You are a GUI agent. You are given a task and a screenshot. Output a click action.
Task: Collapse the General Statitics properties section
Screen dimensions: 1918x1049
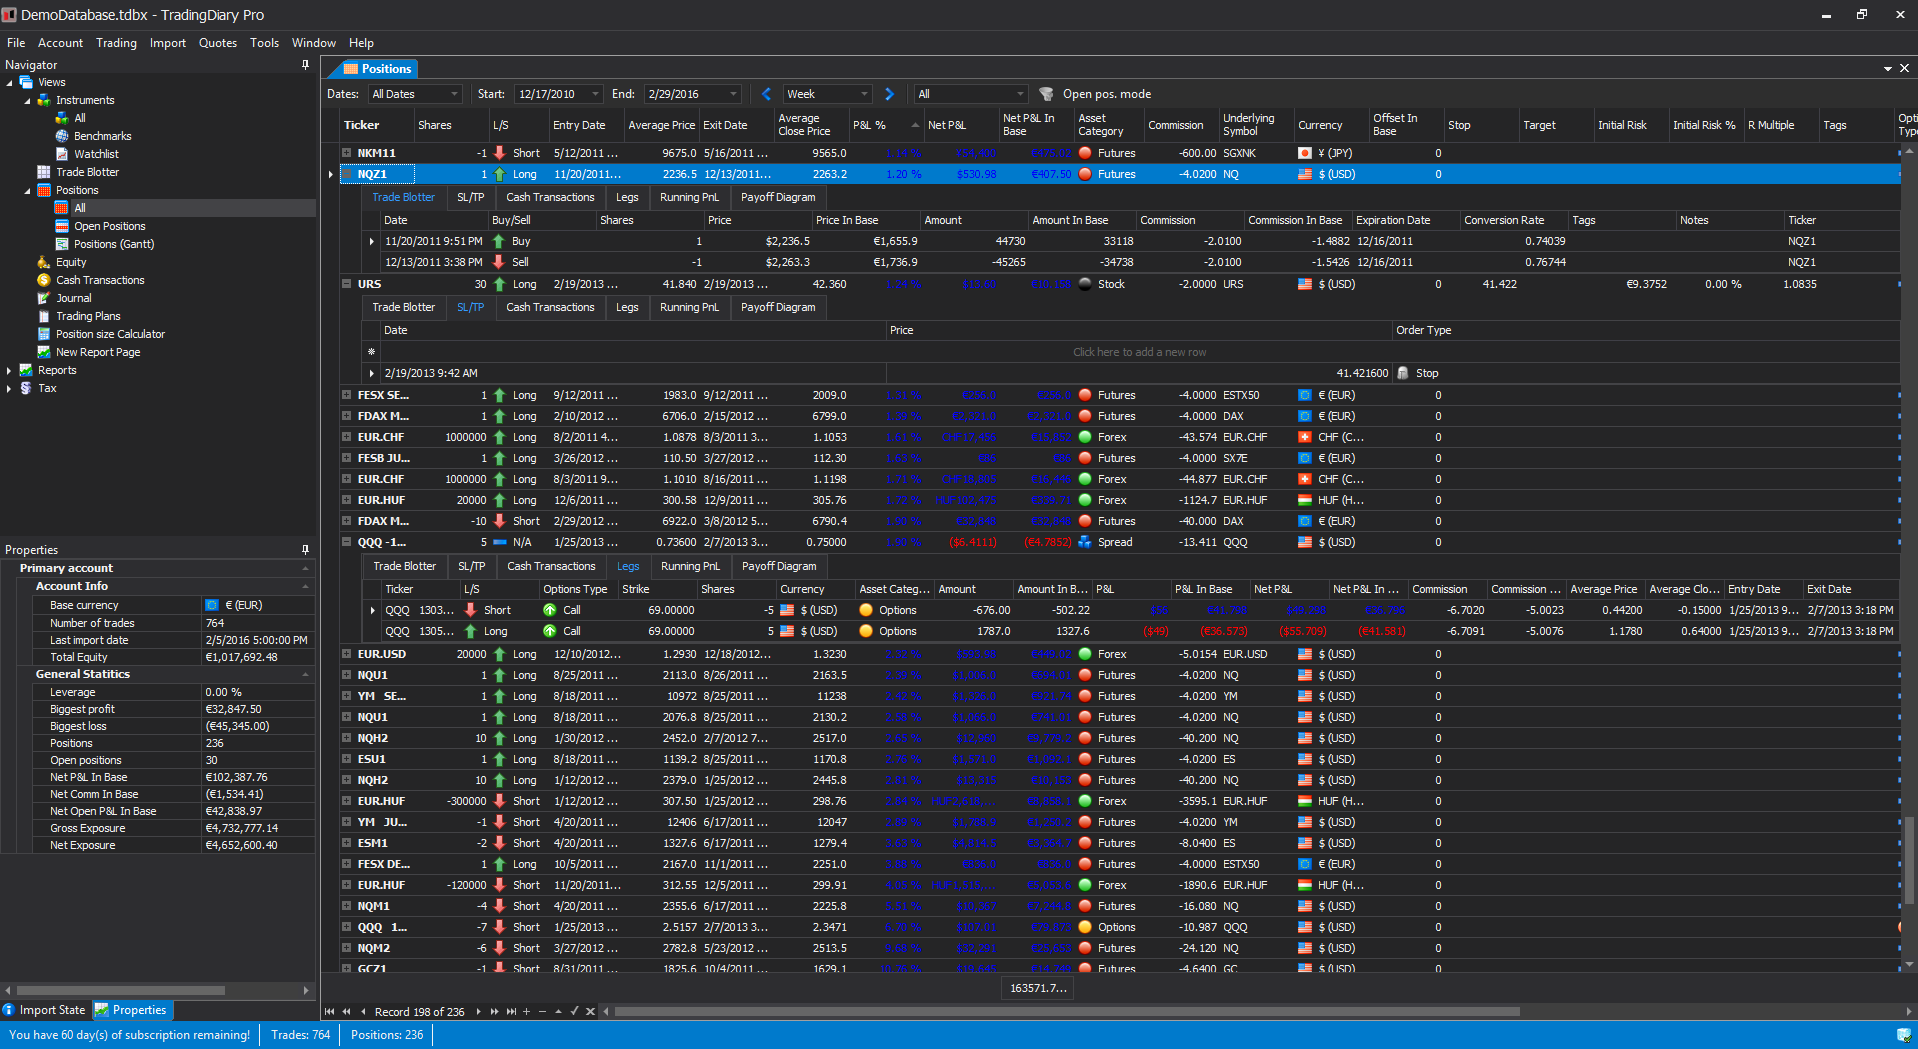tap(305, 675)
